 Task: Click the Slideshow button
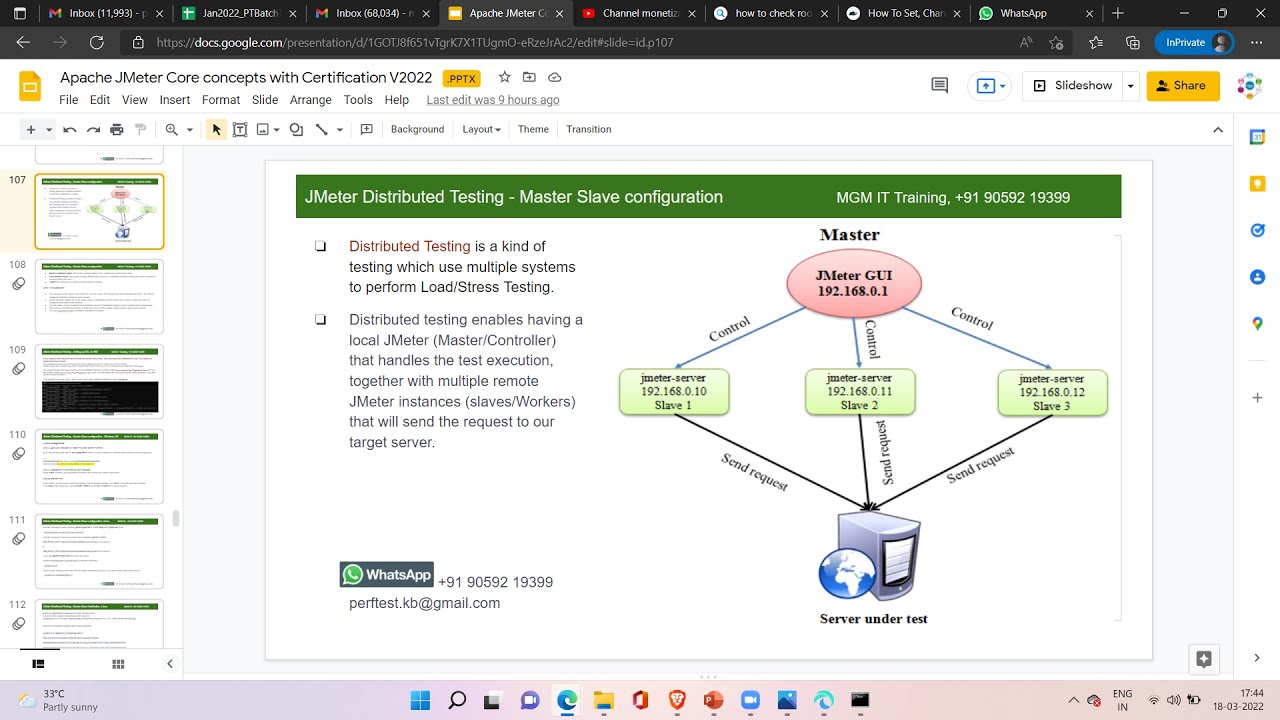point(1073,86)
